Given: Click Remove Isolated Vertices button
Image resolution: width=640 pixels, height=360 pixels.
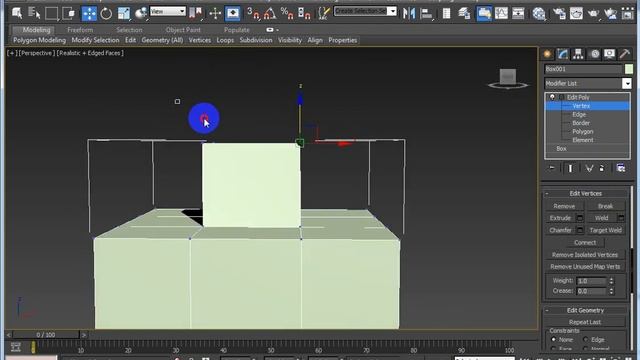Looking at the screenshot, I should [585, 255].
